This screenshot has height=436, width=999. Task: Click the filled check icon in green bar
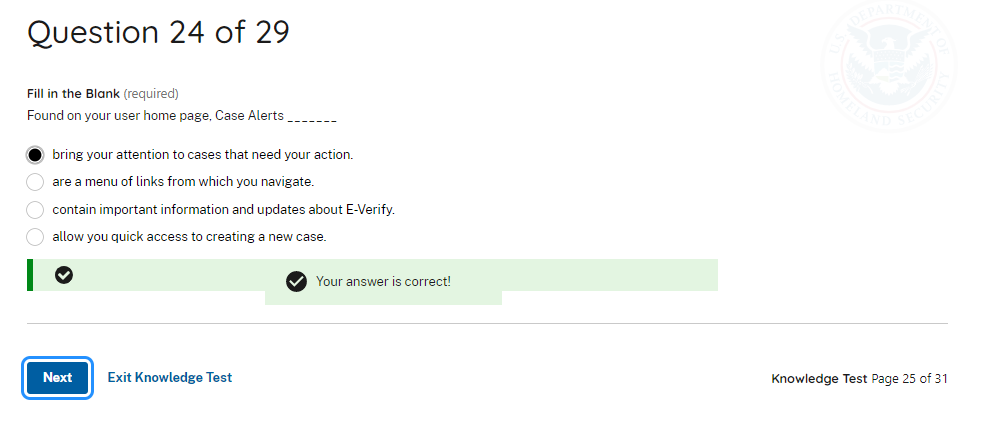tap(64, 275)
